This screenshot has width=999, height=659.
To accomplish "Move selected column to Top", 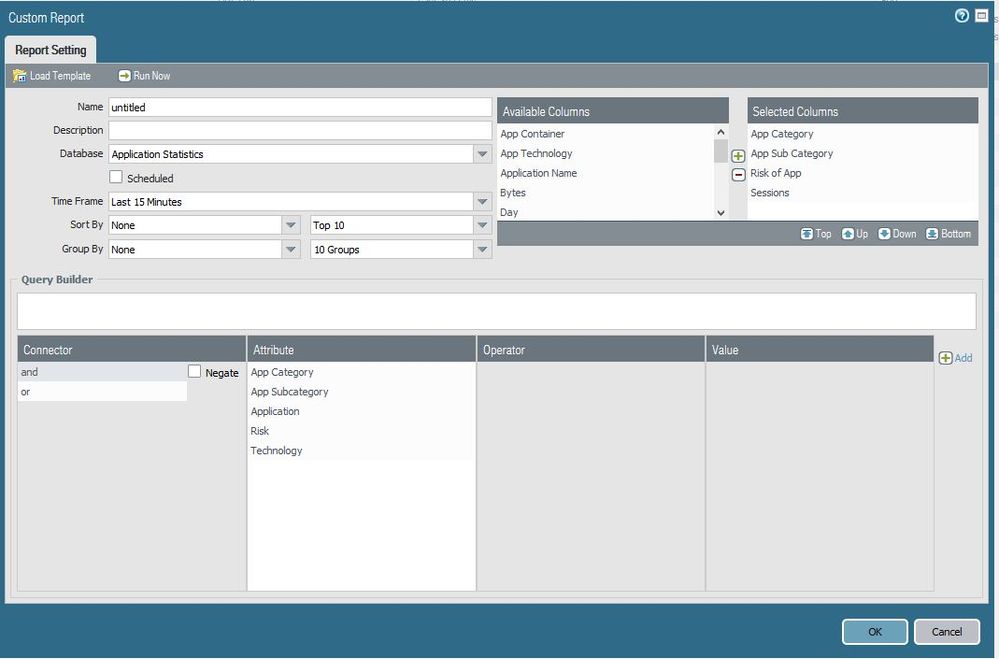I will [x=816, y=234].
